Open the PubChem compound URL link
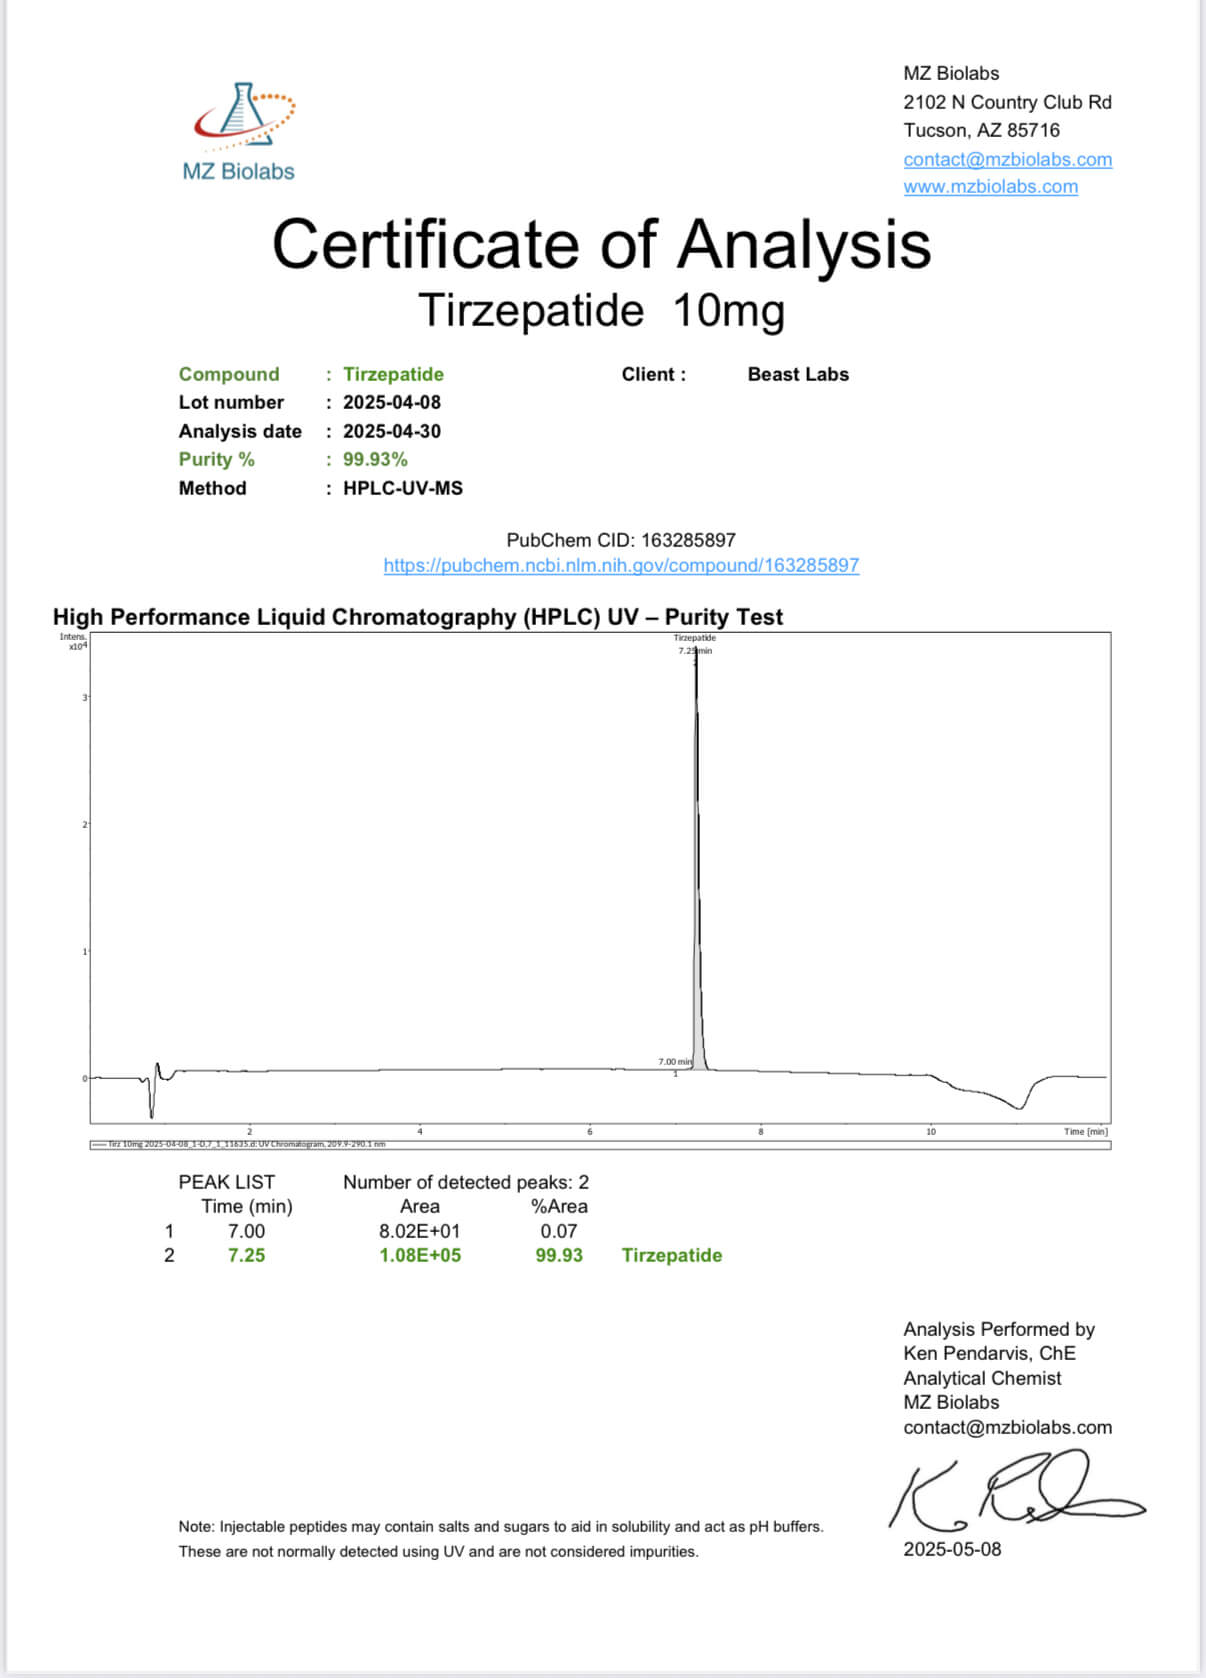 click(621, 566)
